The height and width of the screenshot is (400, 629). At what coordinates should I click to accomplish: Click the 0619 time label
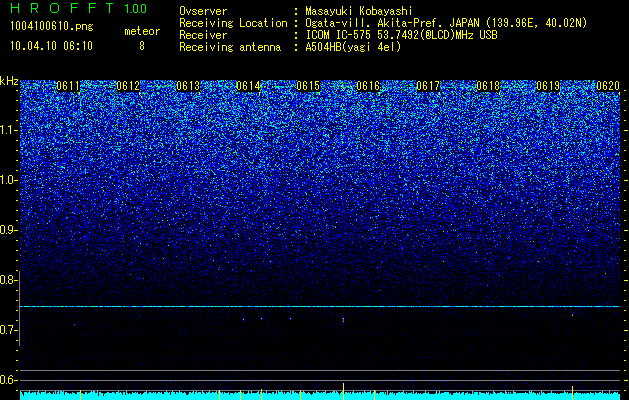548,86
